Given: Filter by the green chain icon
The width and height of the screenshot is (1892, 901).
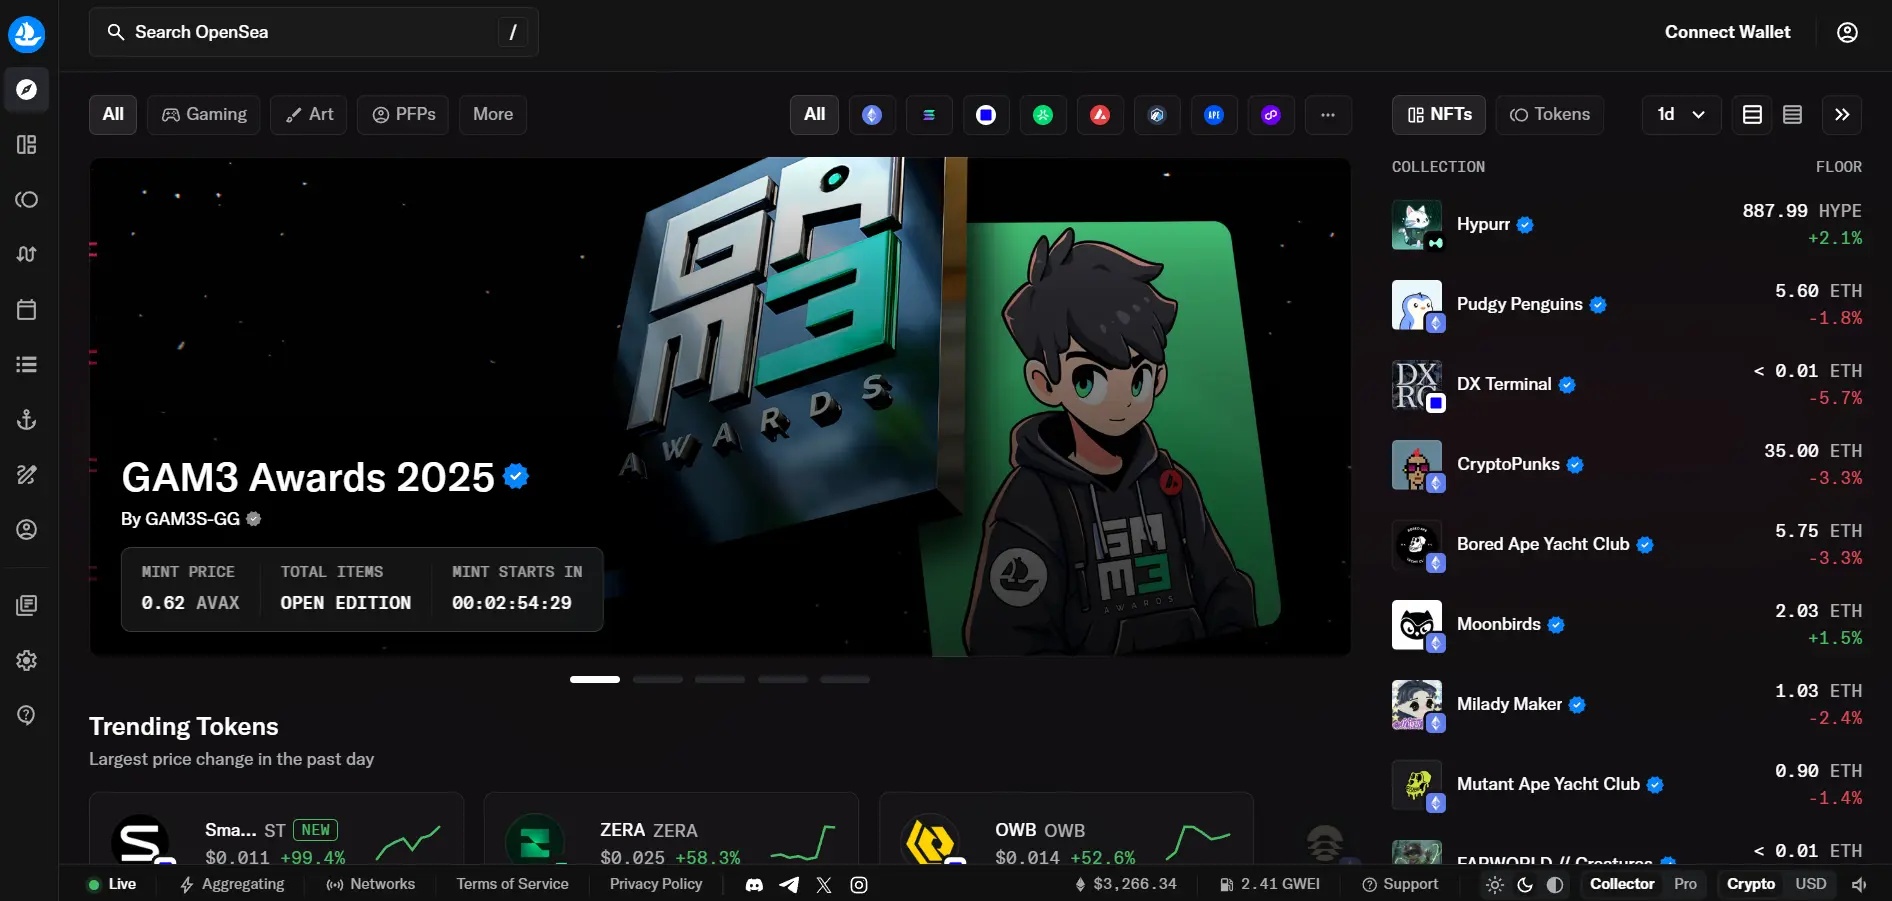Looking at the screenshot, I should coord(1043,115).
